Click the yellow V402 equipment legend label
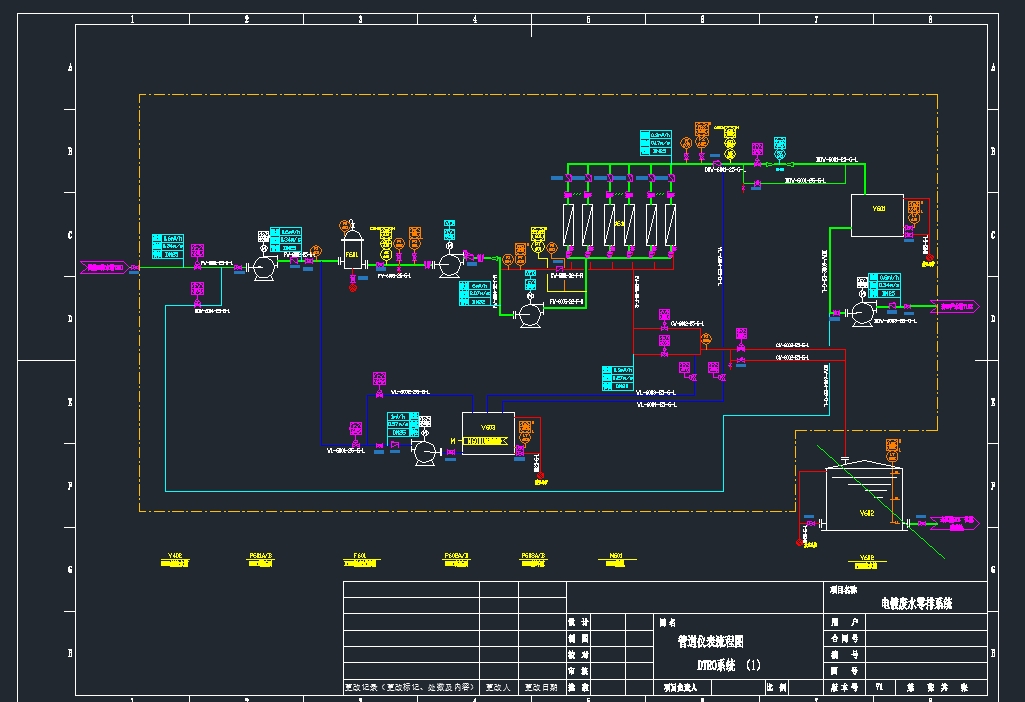This screenshot has height=702, width=1025. tap(175, 560)
